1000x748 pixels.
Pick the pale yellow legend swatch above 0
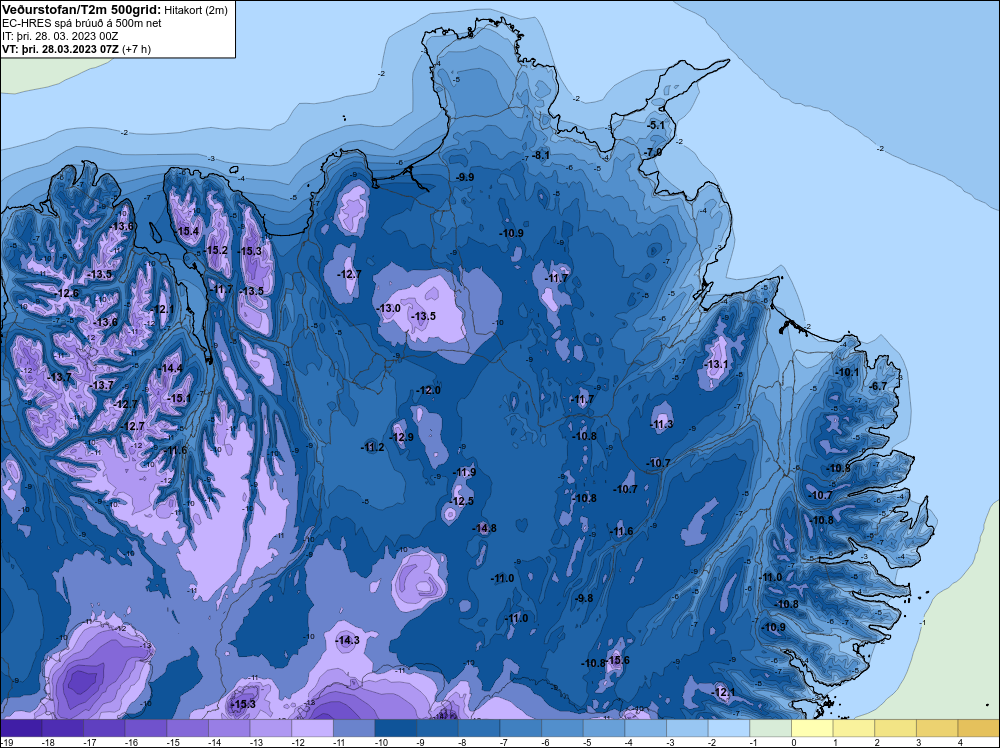click(812, 728)
